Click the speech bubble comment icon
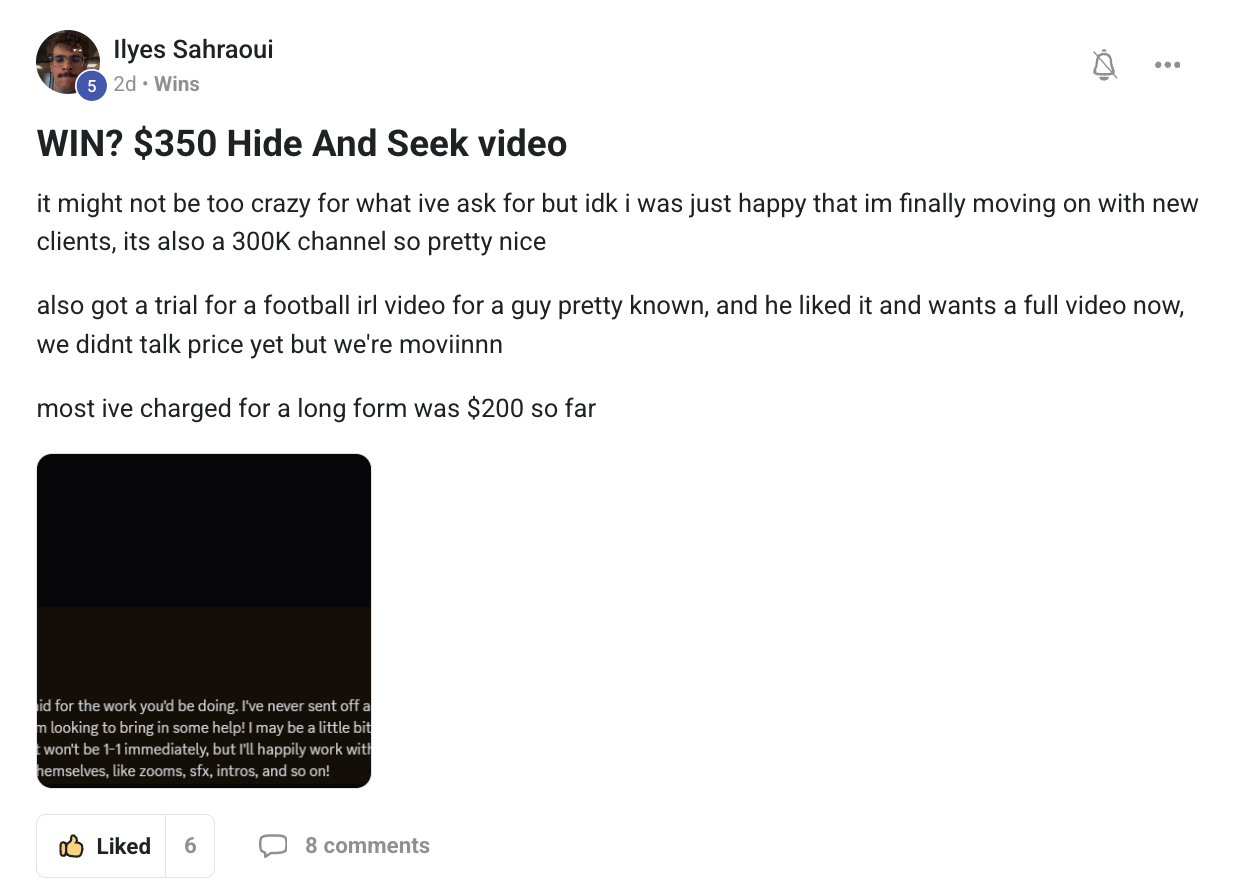The height and width of the screenshot is (896, 1238). (273, 846)
